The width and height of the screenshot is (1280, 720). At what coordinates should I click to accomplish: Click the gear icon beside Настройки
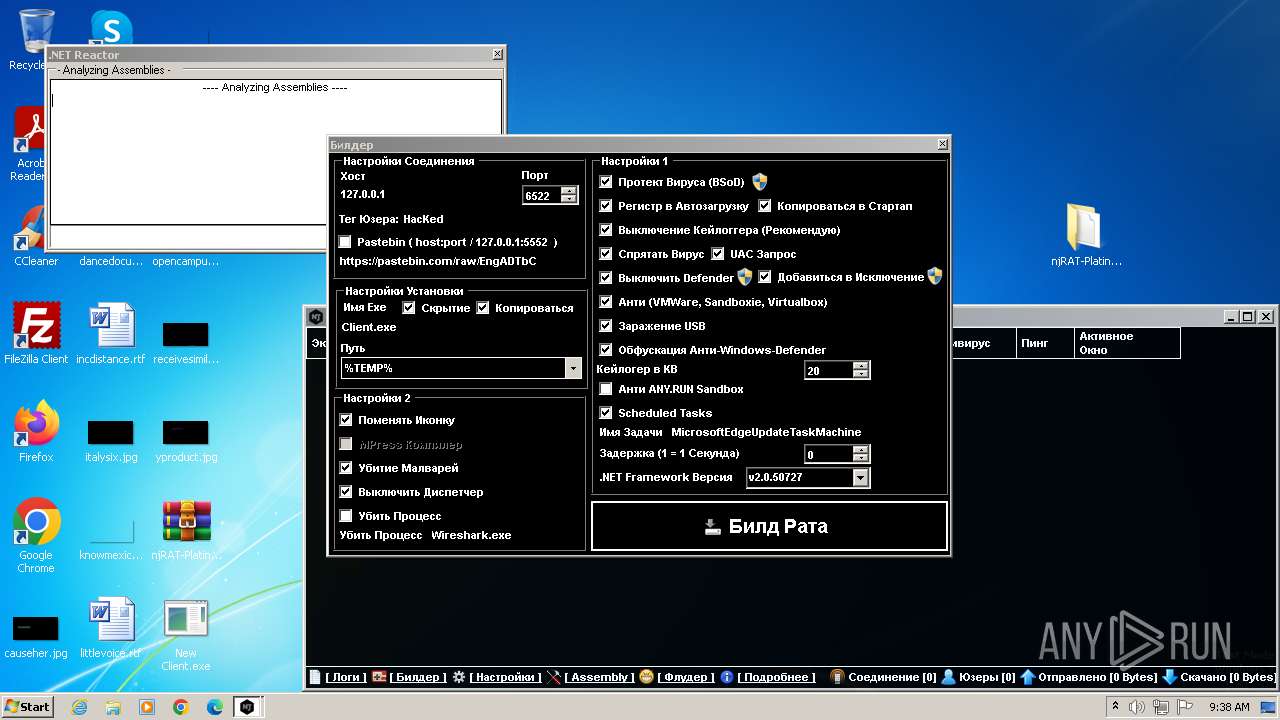tap(459, 677)
